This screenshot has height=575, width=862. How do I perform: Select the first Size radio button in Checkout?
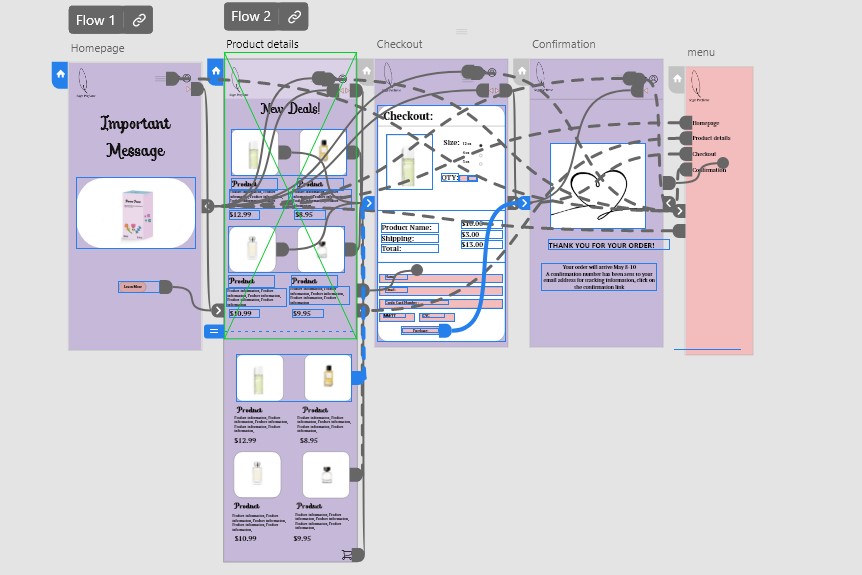481,143
